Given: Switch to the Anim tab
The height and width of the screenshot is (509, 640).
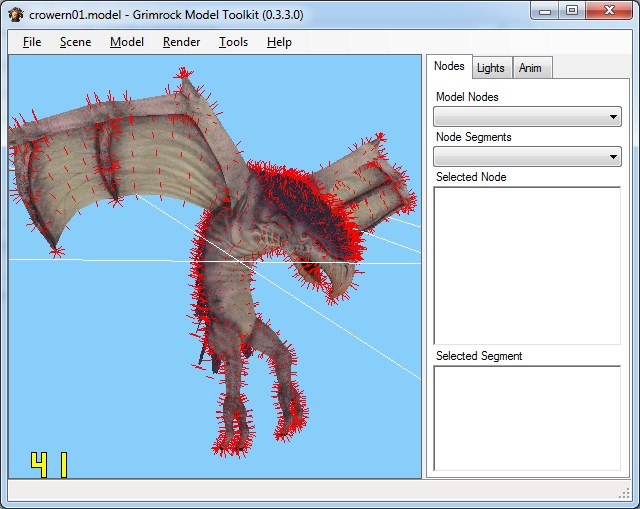Looking at the screenshot, I should pyautogui.click(x=531, y=68).
